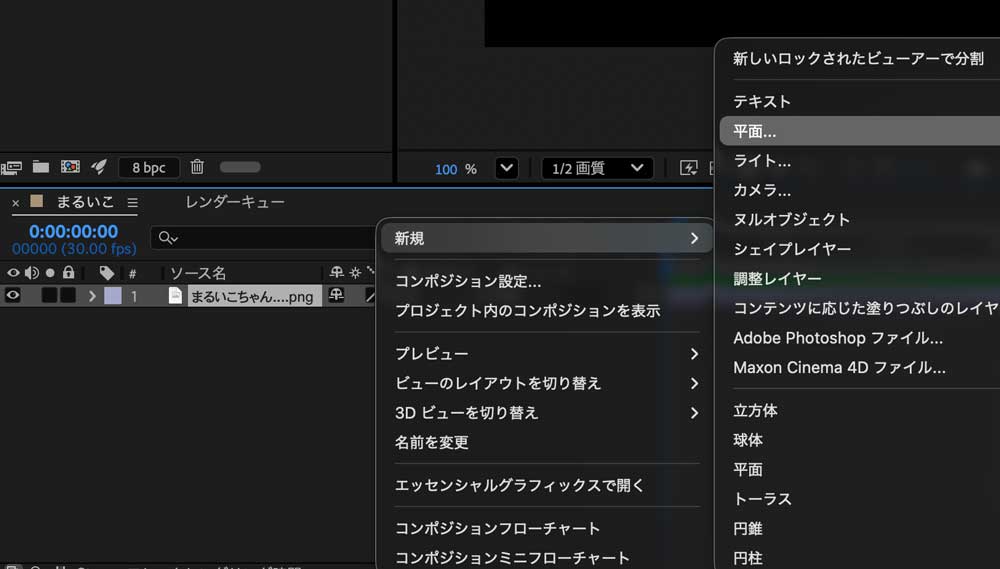The width and height of the screenshot is (1000, 569).
Task: Click the speaker audio column header icon
Action: pos(31,273)
